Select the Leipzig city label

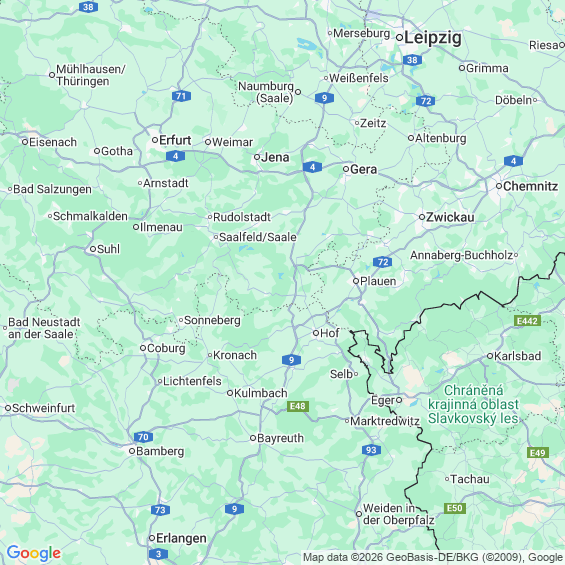coord(432,37)
